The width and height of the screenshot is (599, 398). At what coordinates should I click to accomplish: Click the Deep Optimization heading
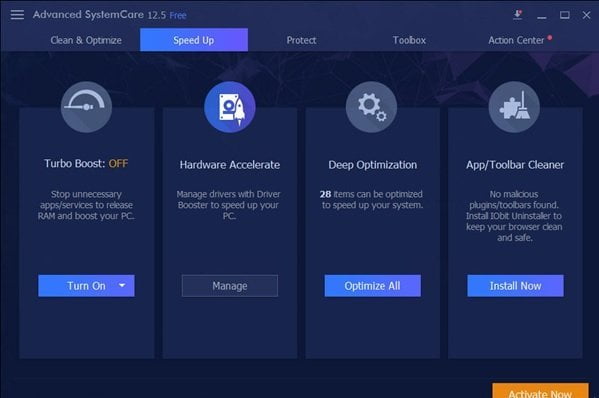(x=372, y=165)
